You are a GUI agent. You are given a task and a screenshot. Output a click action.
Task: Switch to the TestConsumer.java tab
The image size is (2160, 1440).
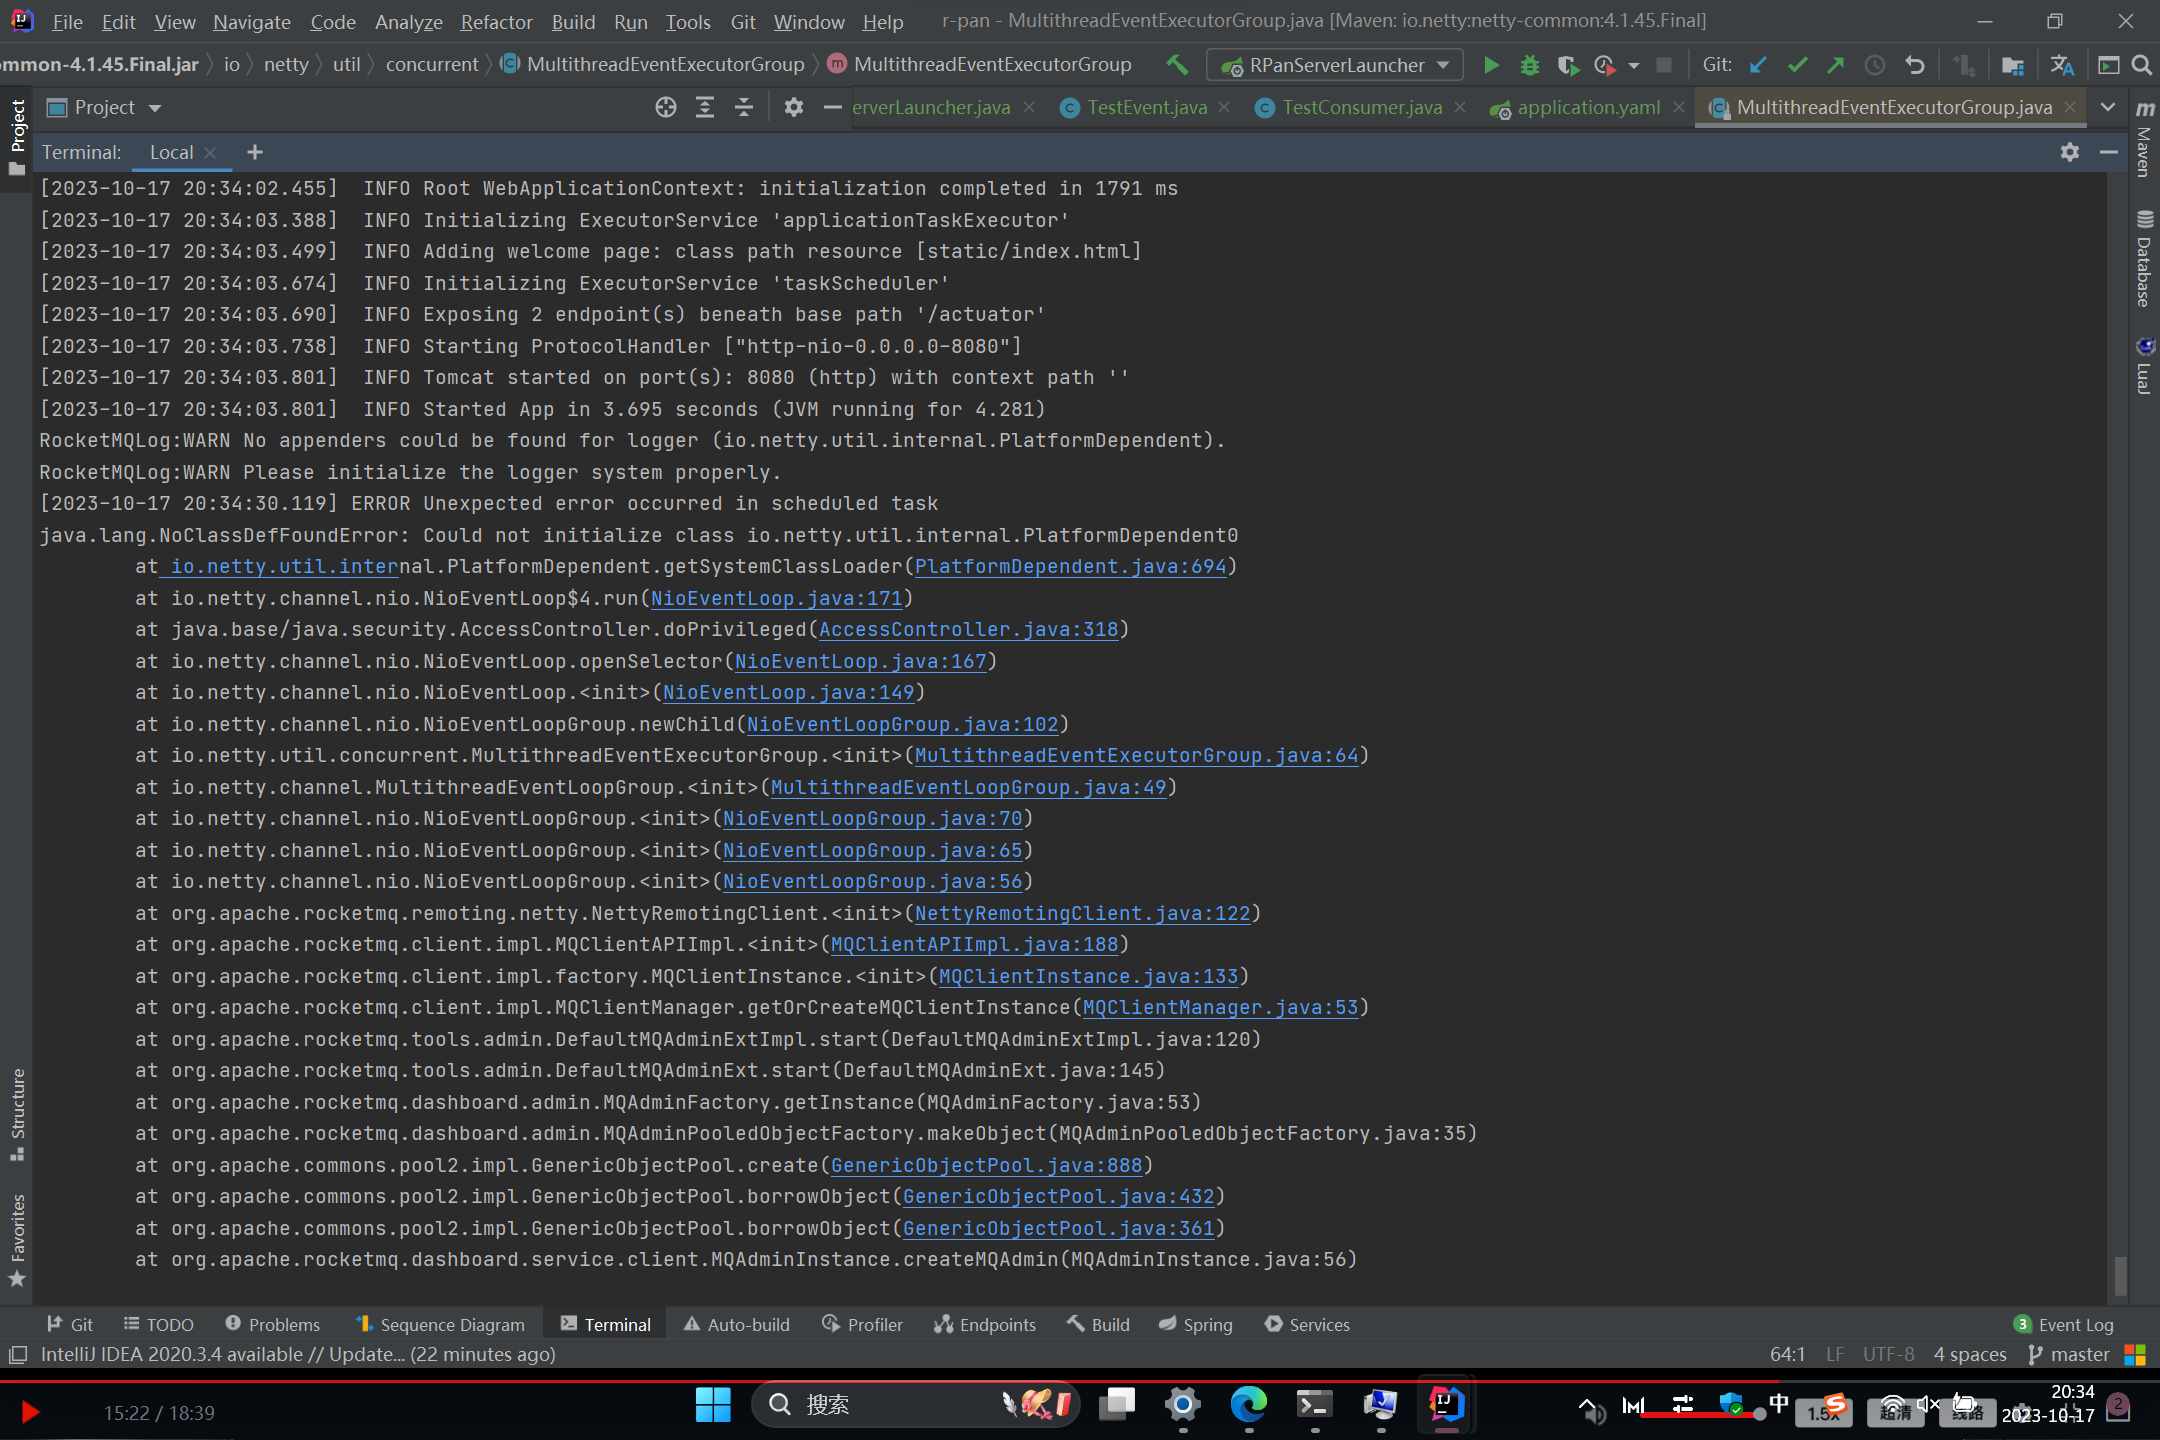click(1361, 107)
